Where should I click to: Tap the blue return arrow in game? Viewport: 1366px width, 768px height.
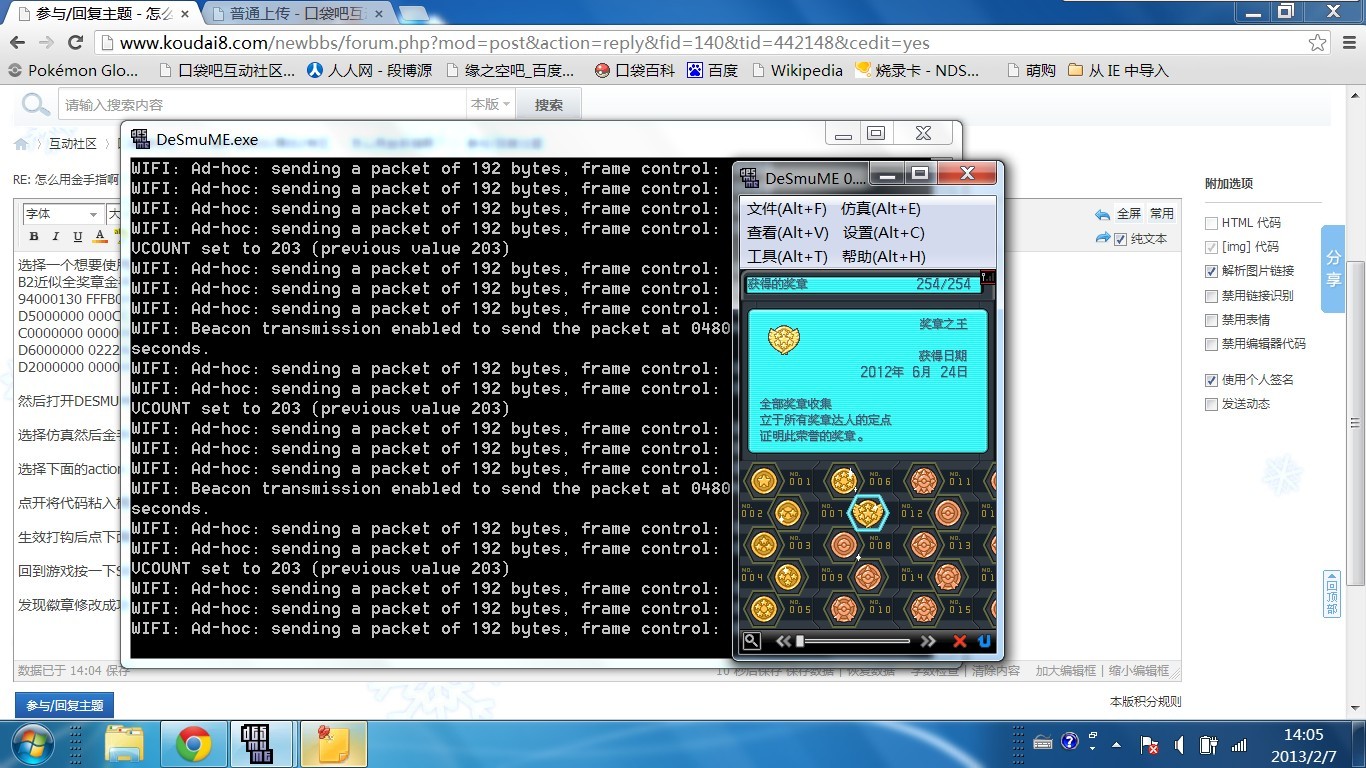[x=984, y=641]
